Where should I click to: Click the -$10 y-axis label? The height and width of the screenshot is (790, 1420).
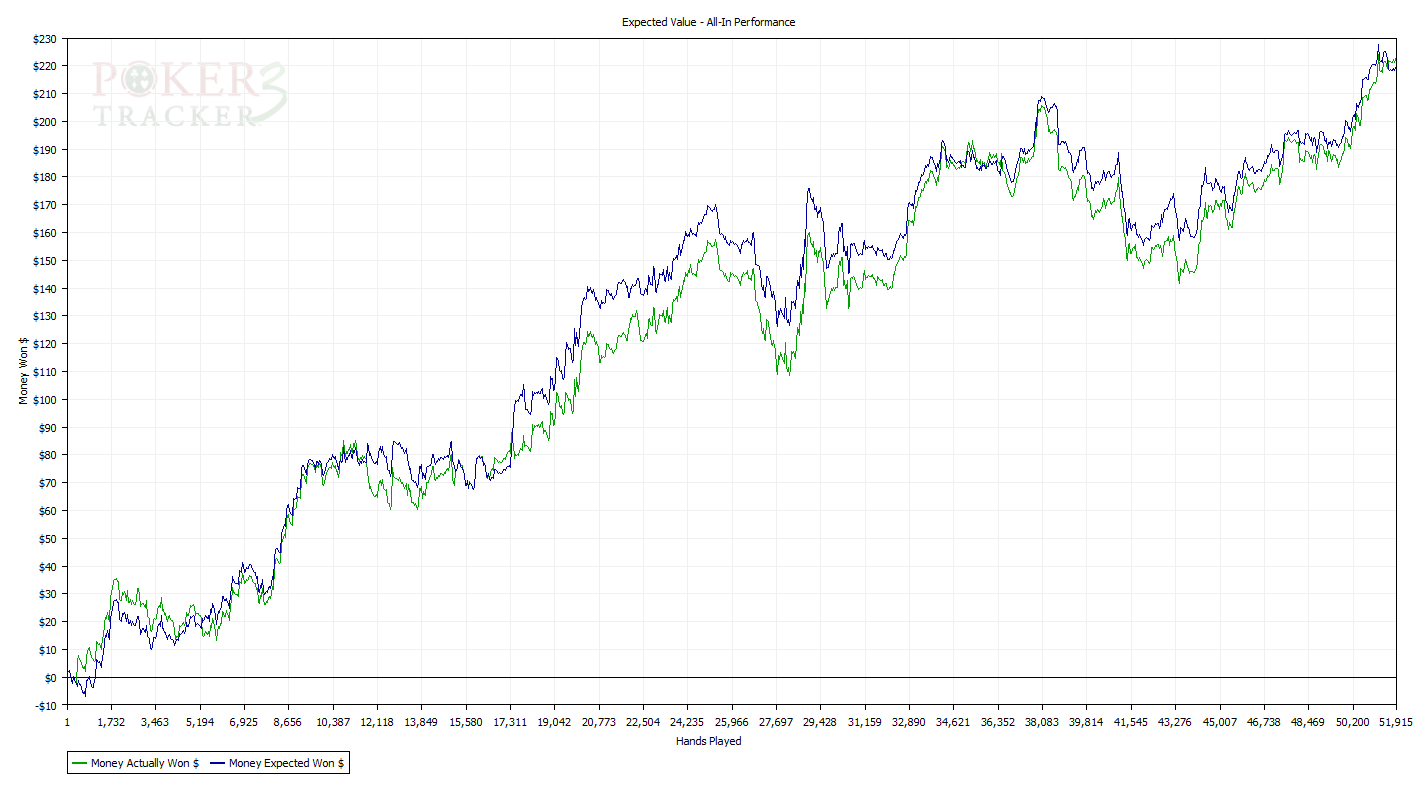point(46,705)
